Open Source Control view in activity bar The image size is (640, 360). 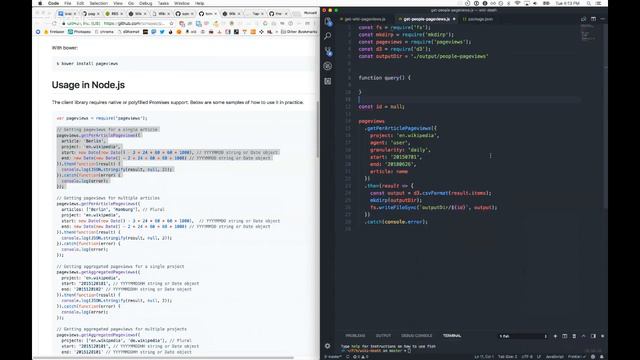pos(328,51)
